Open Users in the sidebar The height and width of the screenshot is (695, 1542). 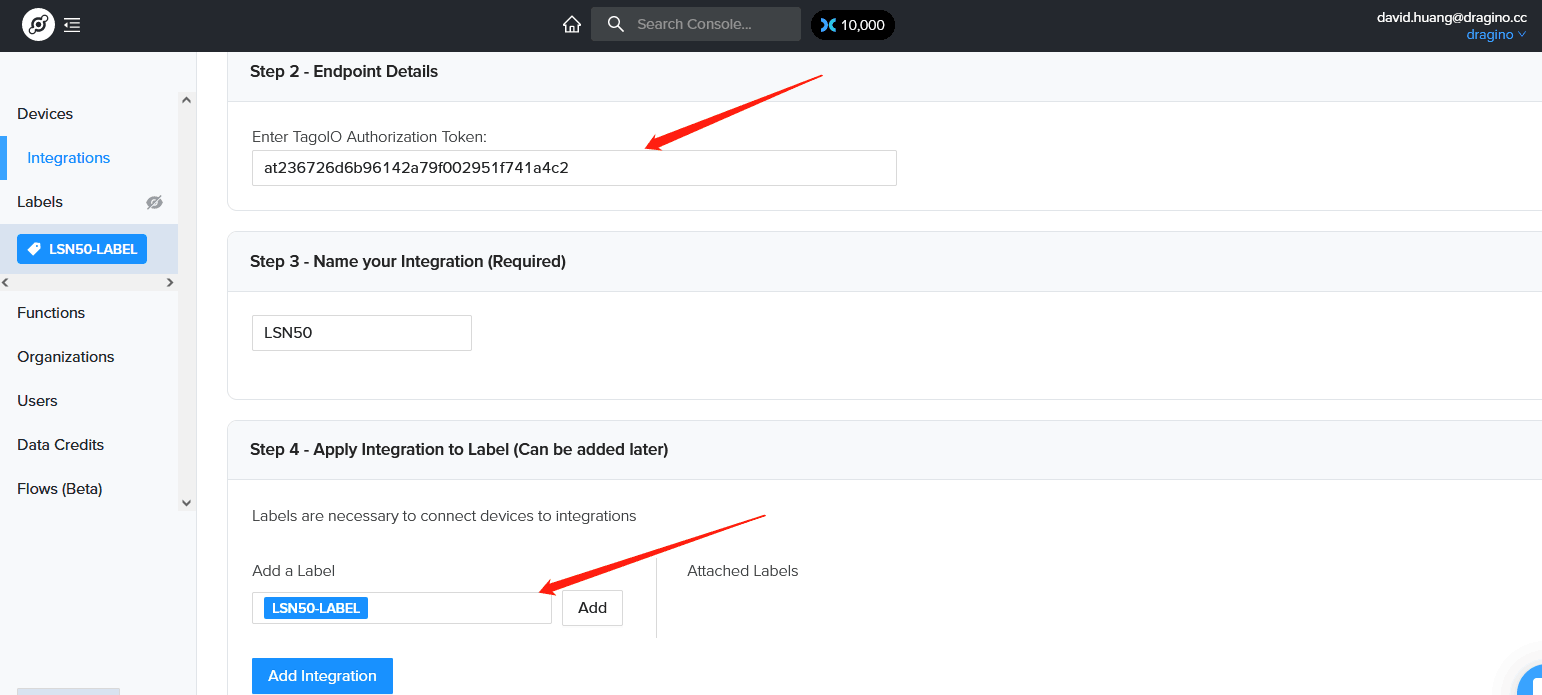coord(37,401)
